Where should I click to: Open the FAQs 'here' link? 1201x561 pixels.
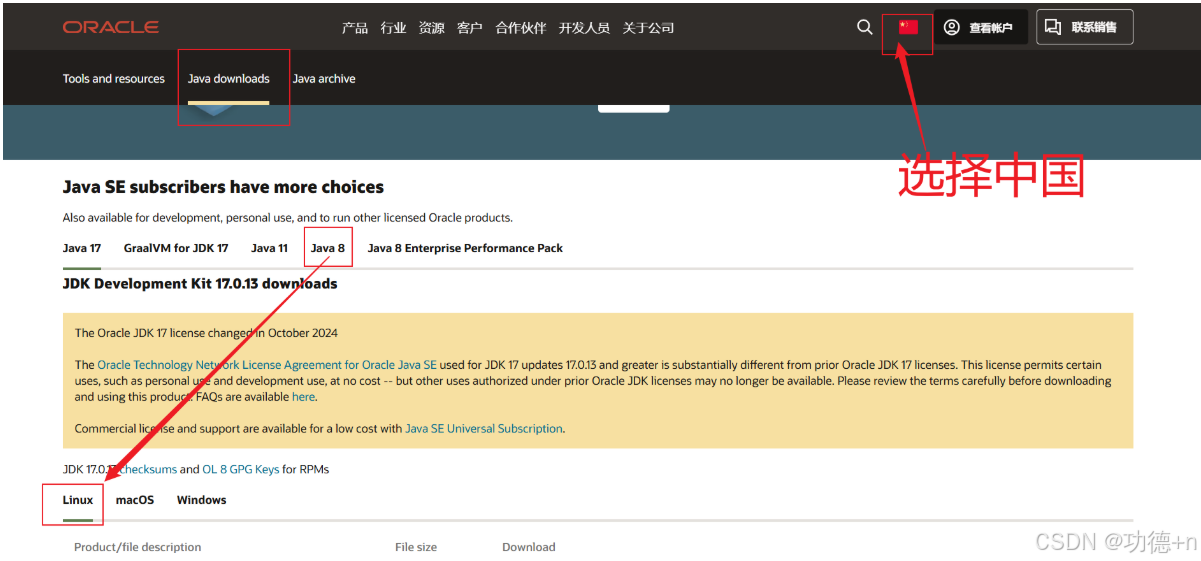click(304, 397)
